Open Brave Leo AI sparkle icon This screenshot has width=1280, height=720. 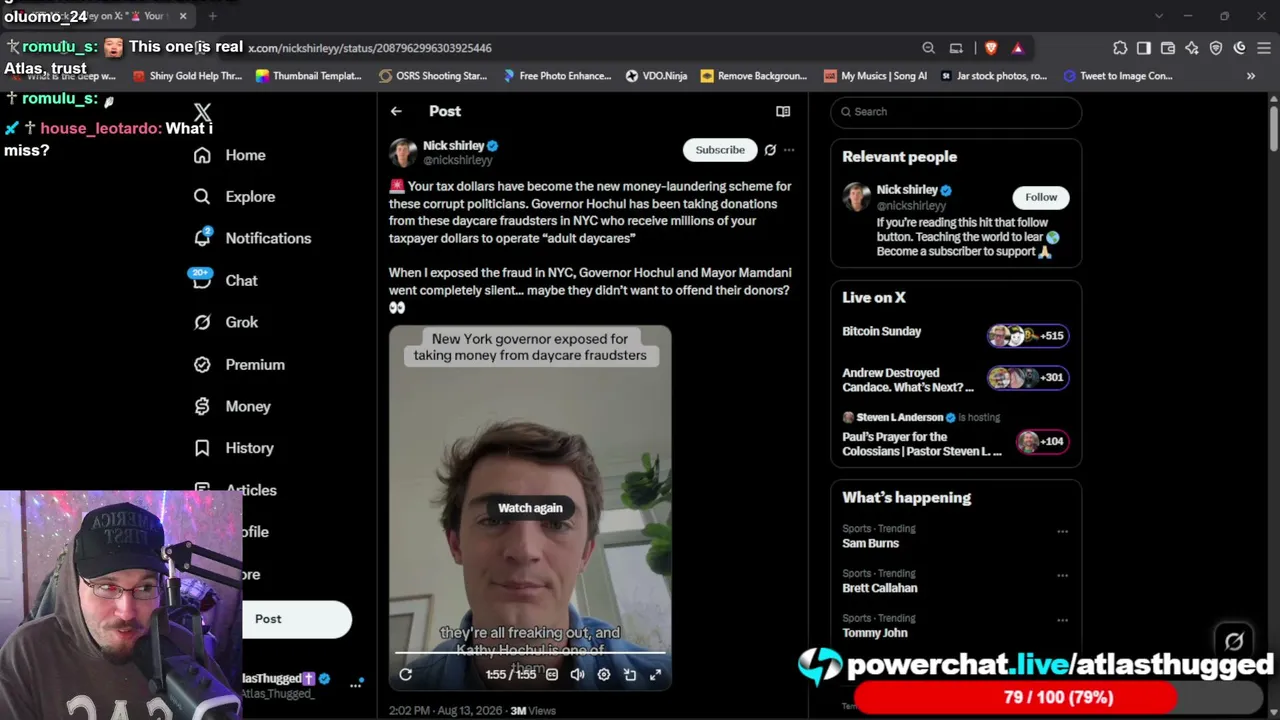point(1192,48)
